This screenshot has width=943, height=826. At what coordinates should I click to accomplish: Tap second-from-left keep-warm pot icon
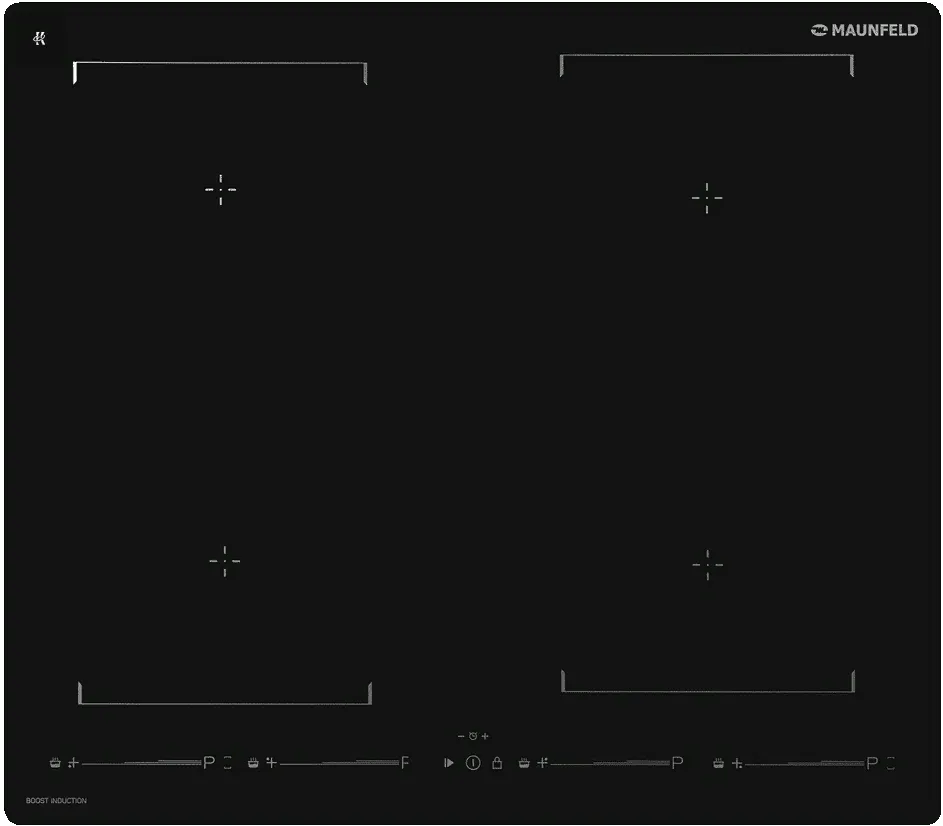click(x=253, y=763)
